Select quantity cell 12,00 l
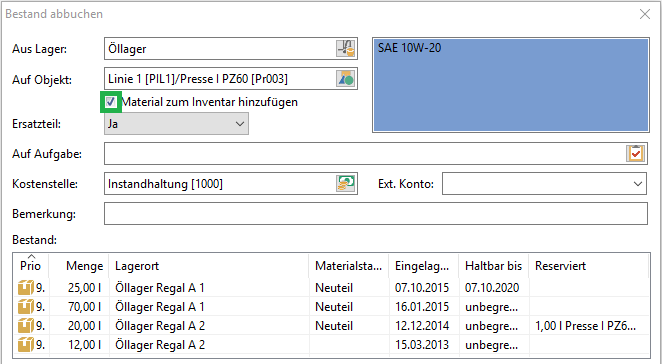This screenshot has height=364, width=662. [84, 345]
